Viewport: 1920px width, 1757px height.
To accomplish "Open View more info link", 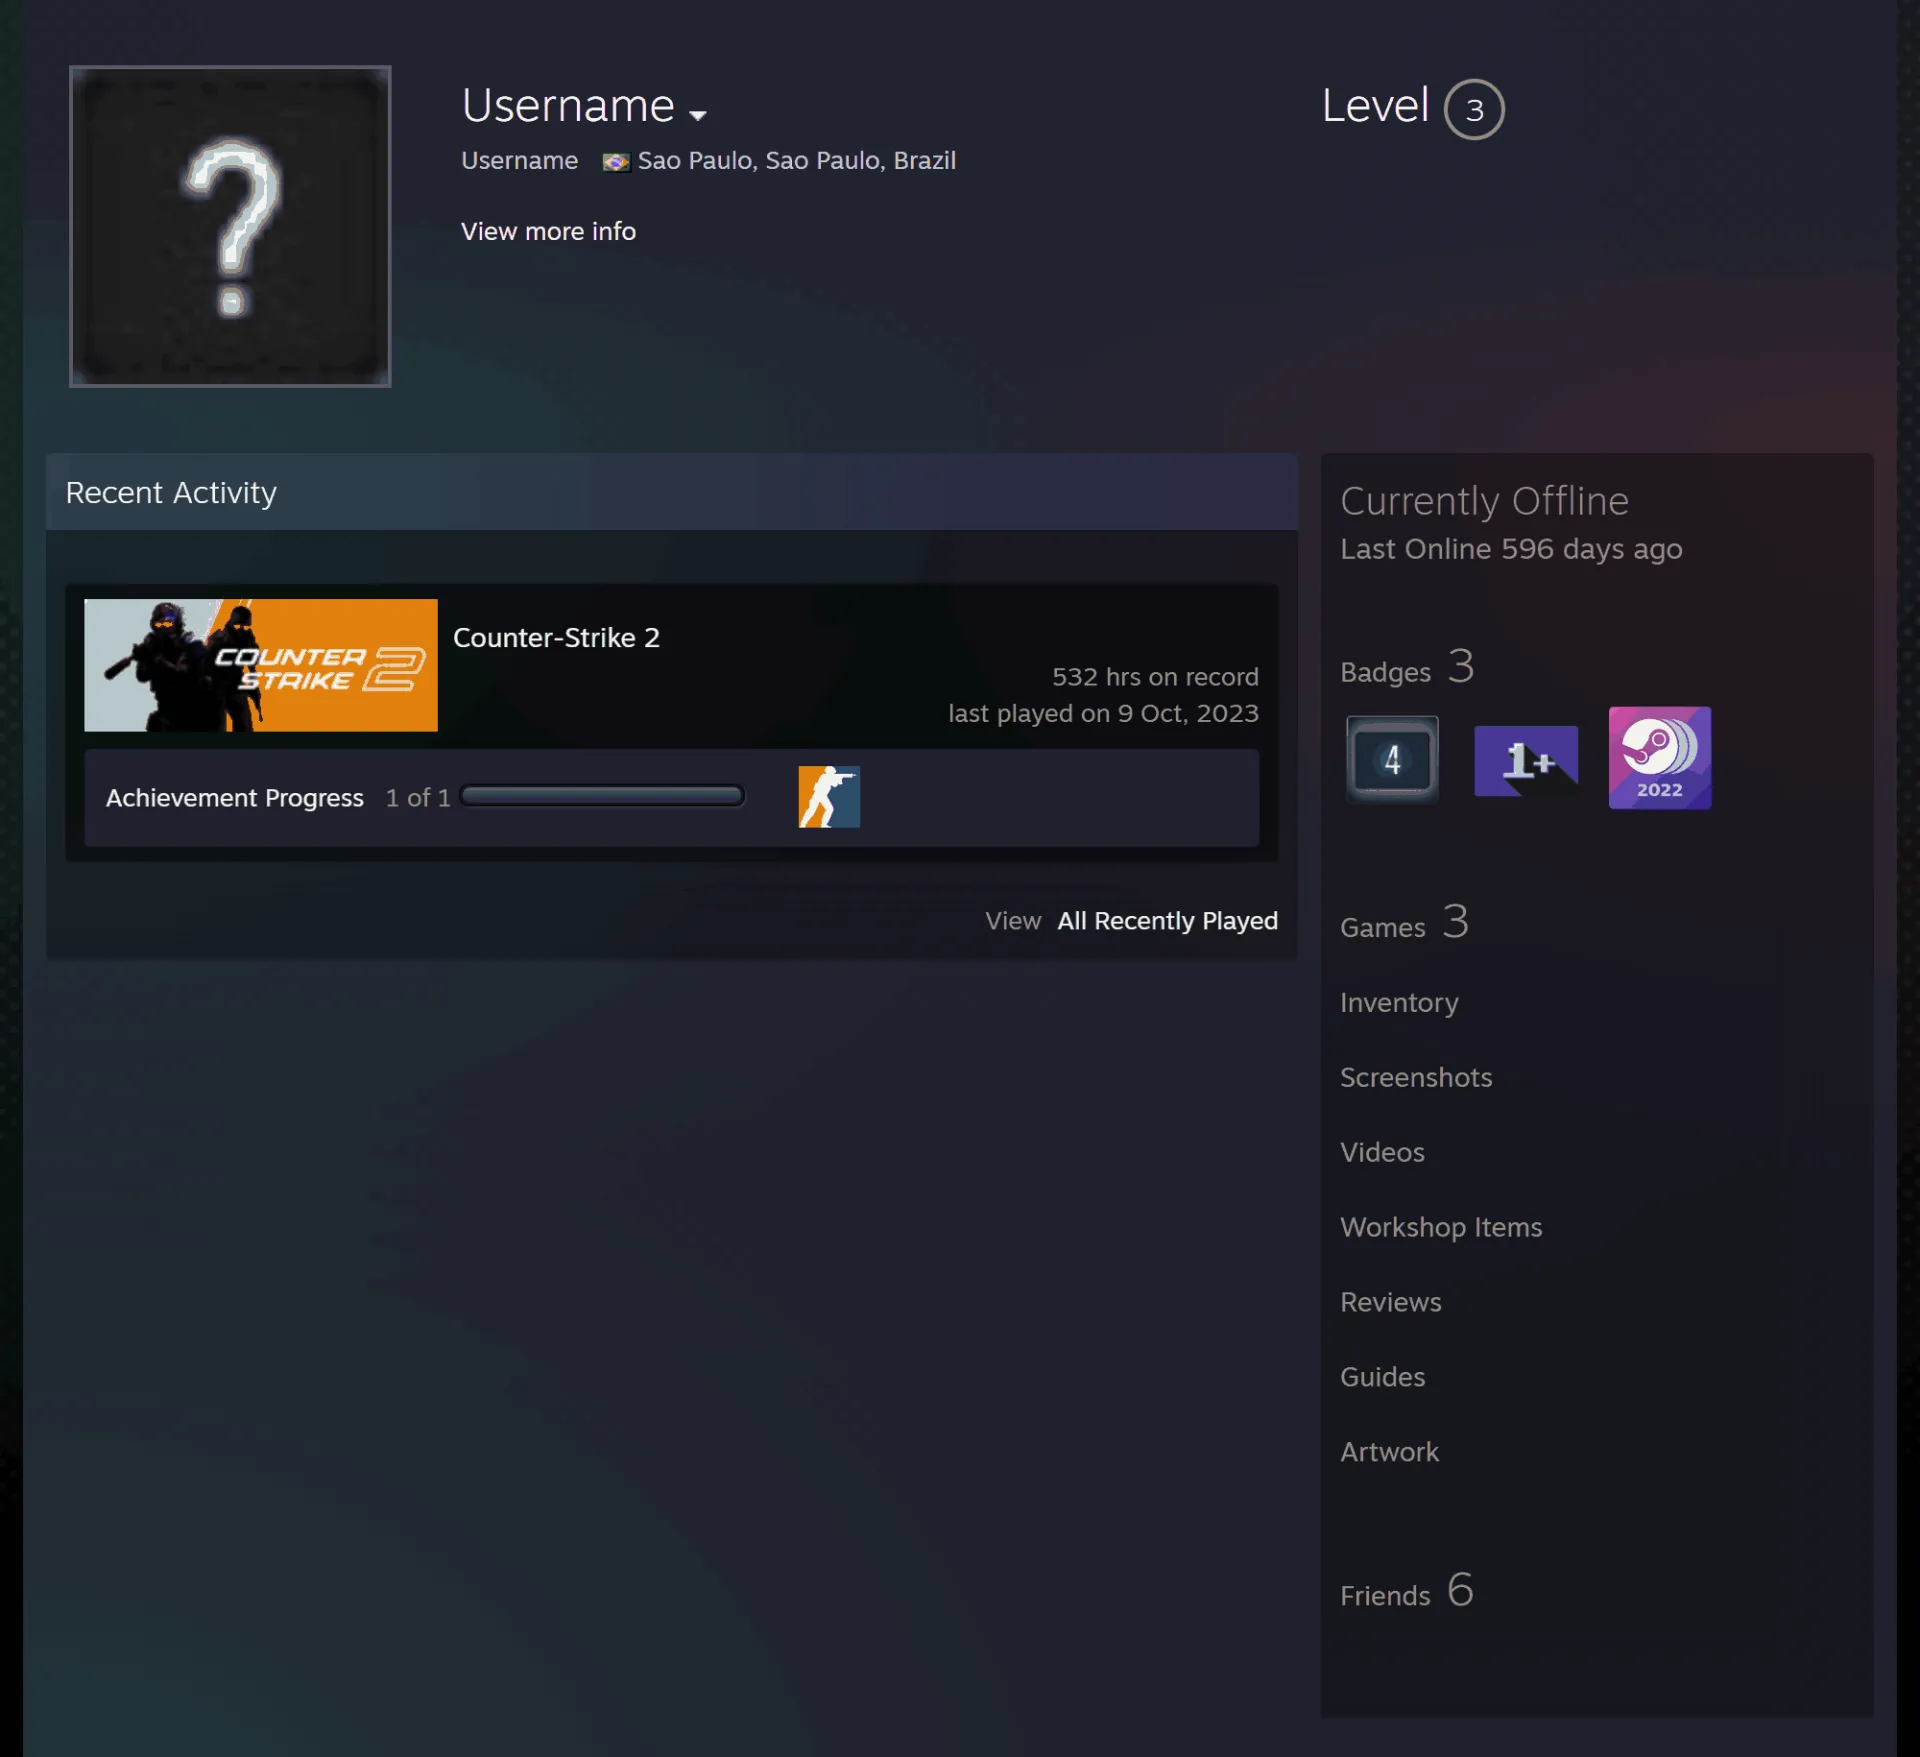I will (548, 231).
